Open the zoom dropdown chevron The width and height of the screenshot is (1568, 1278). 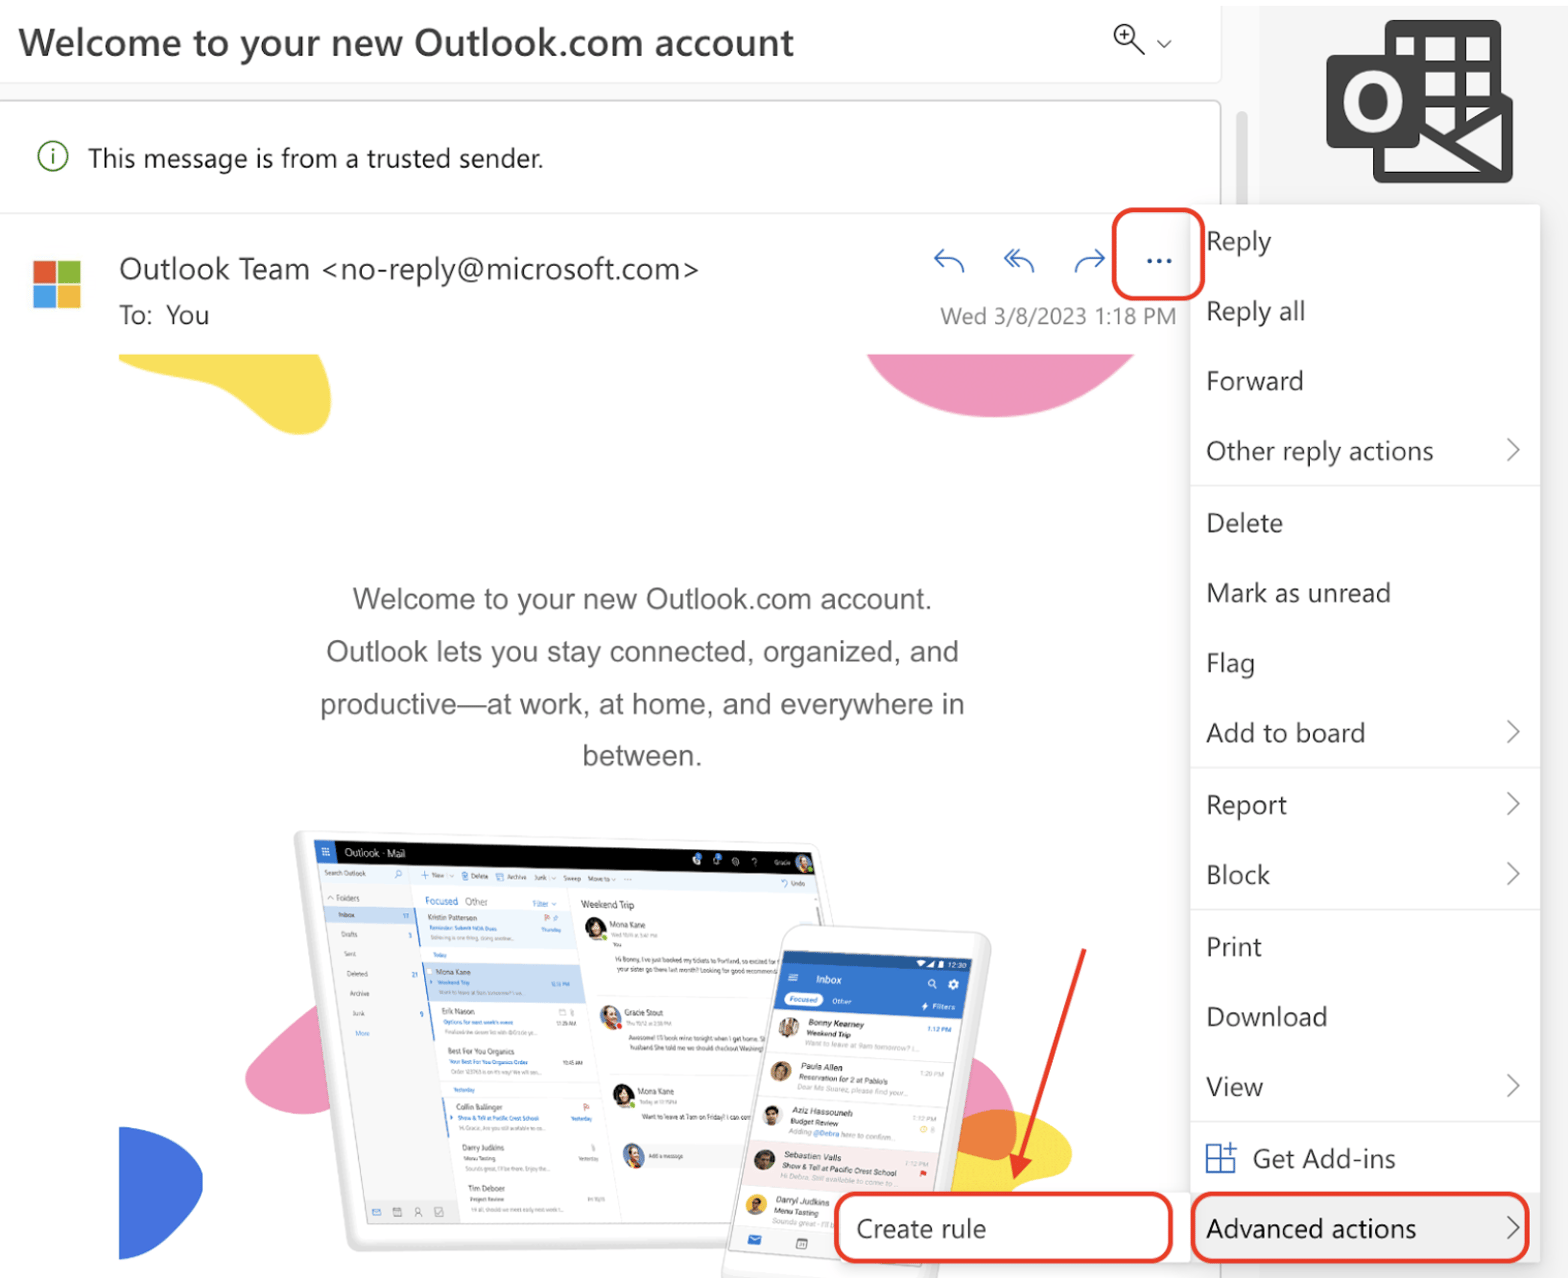1164,44
